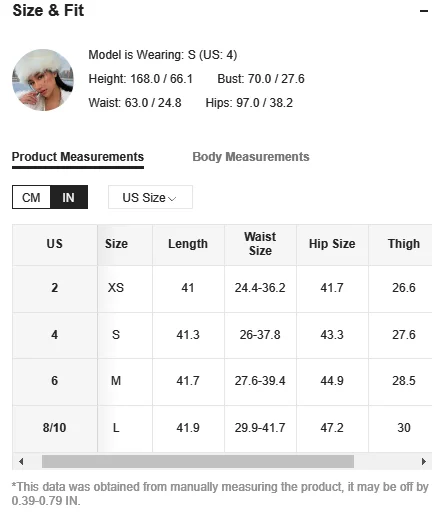Select the IN unit toggle
Viewport: 444px width, 517px height.
69,197
